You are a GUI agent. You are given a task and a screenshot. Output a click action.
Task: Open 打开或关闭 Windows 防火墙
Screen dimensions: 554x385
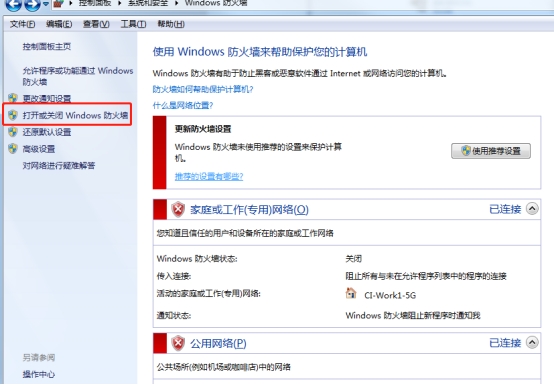[75, 115]
